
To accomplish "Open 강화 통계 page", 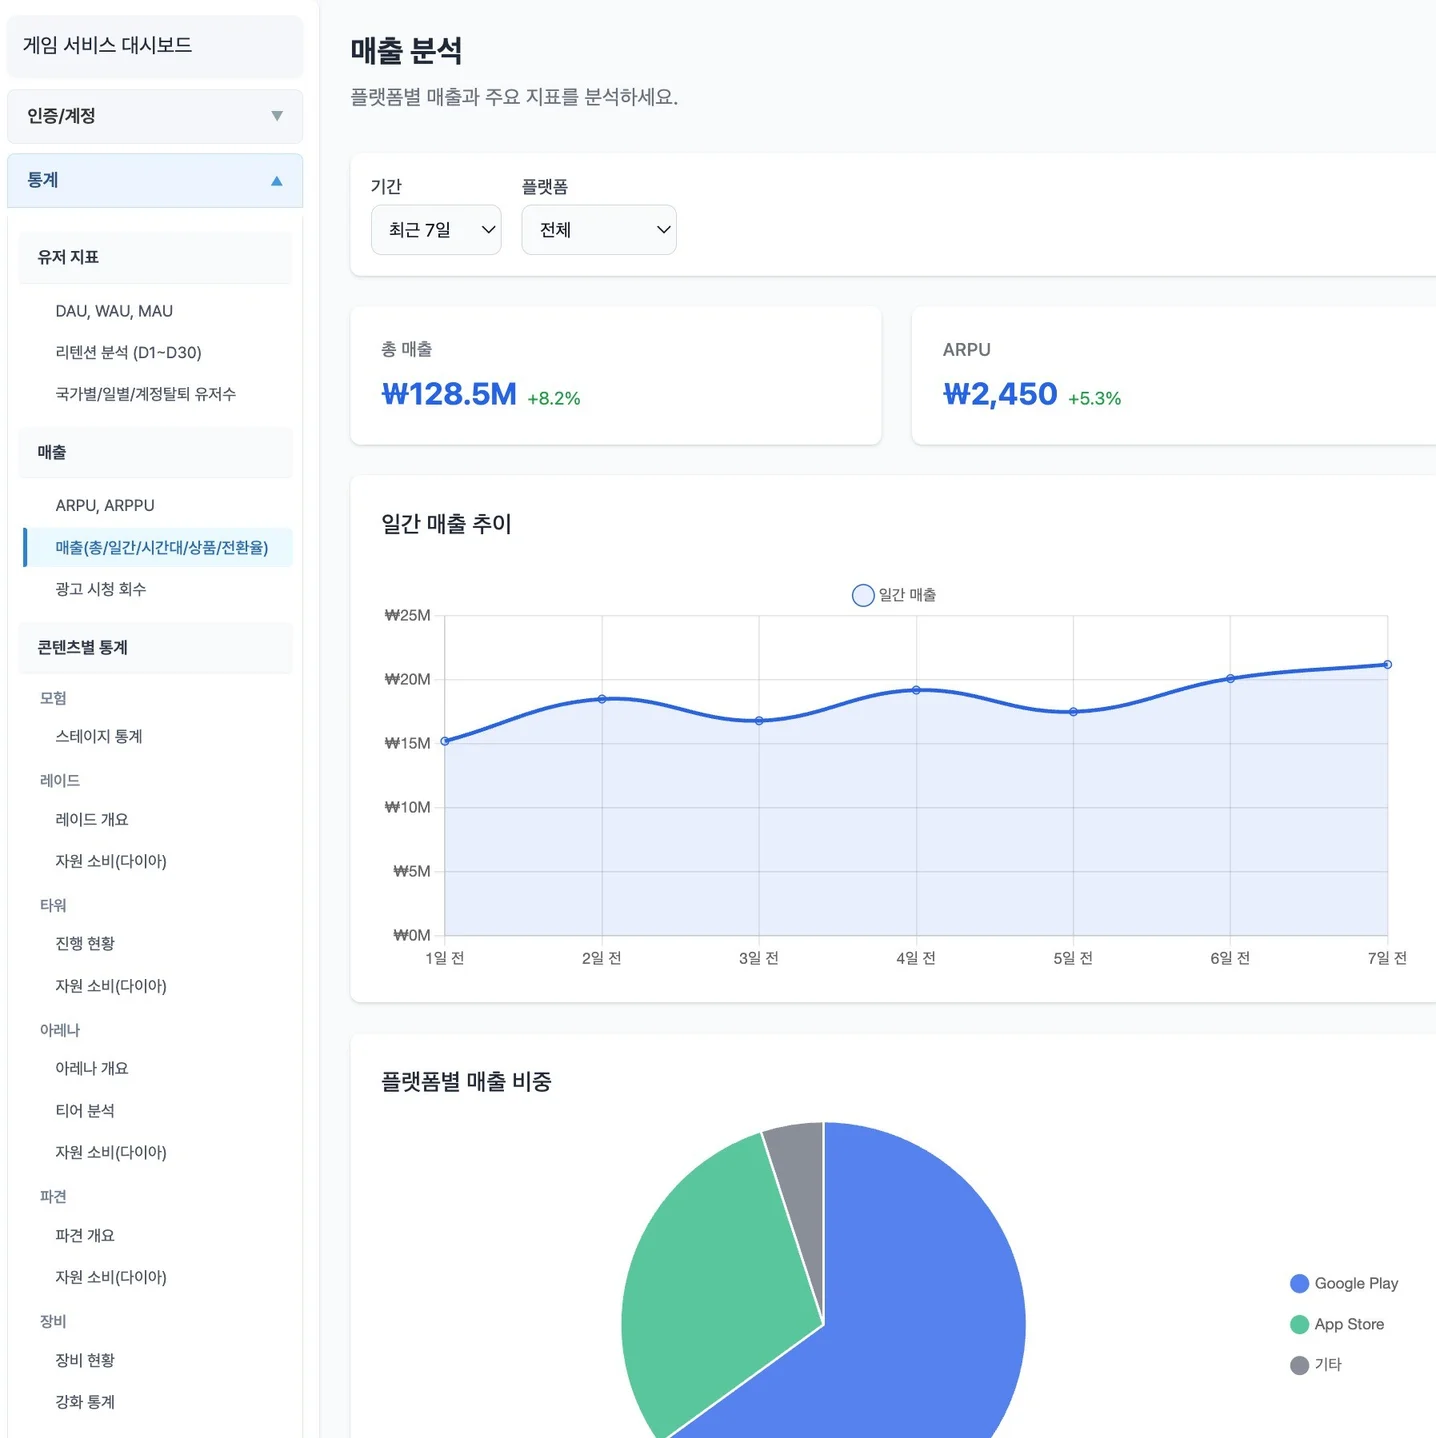I will point(85,1402).
